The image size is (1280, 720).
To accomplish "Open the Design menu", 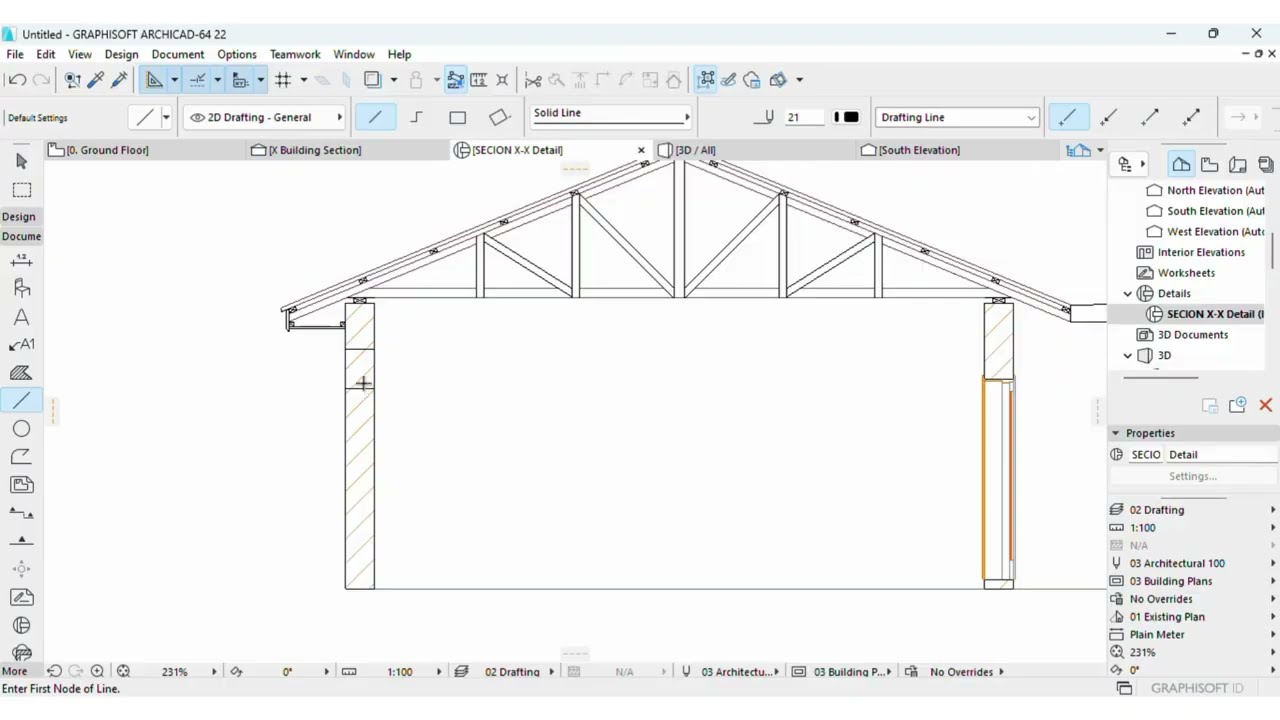I will pos(121,54).
